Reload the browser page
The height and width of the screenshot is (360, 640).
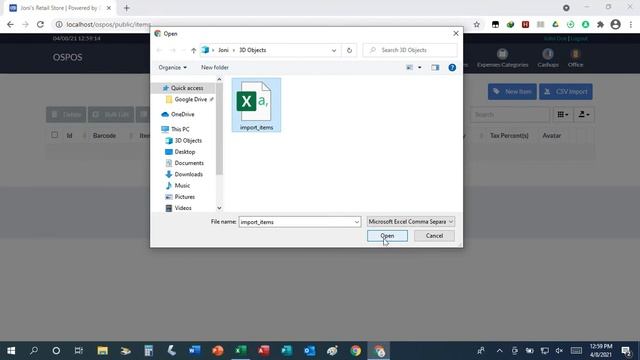[x=40, y=24]
